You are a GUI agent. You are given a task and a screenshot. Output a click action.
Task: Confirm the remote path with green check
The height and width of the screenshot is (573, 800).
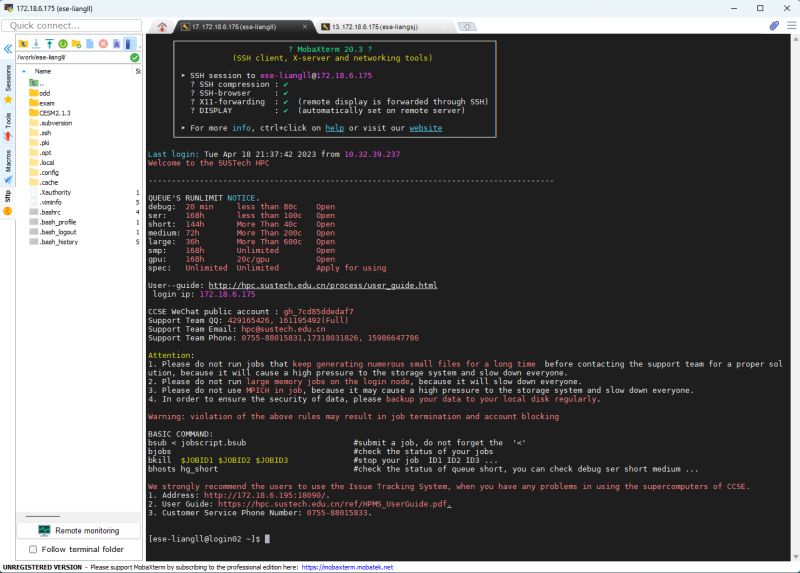tap(135, 58)
